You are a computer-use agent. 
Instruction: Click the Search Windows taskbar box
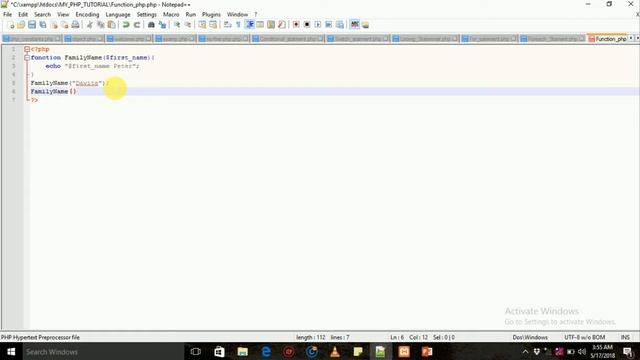coord(102,351)
